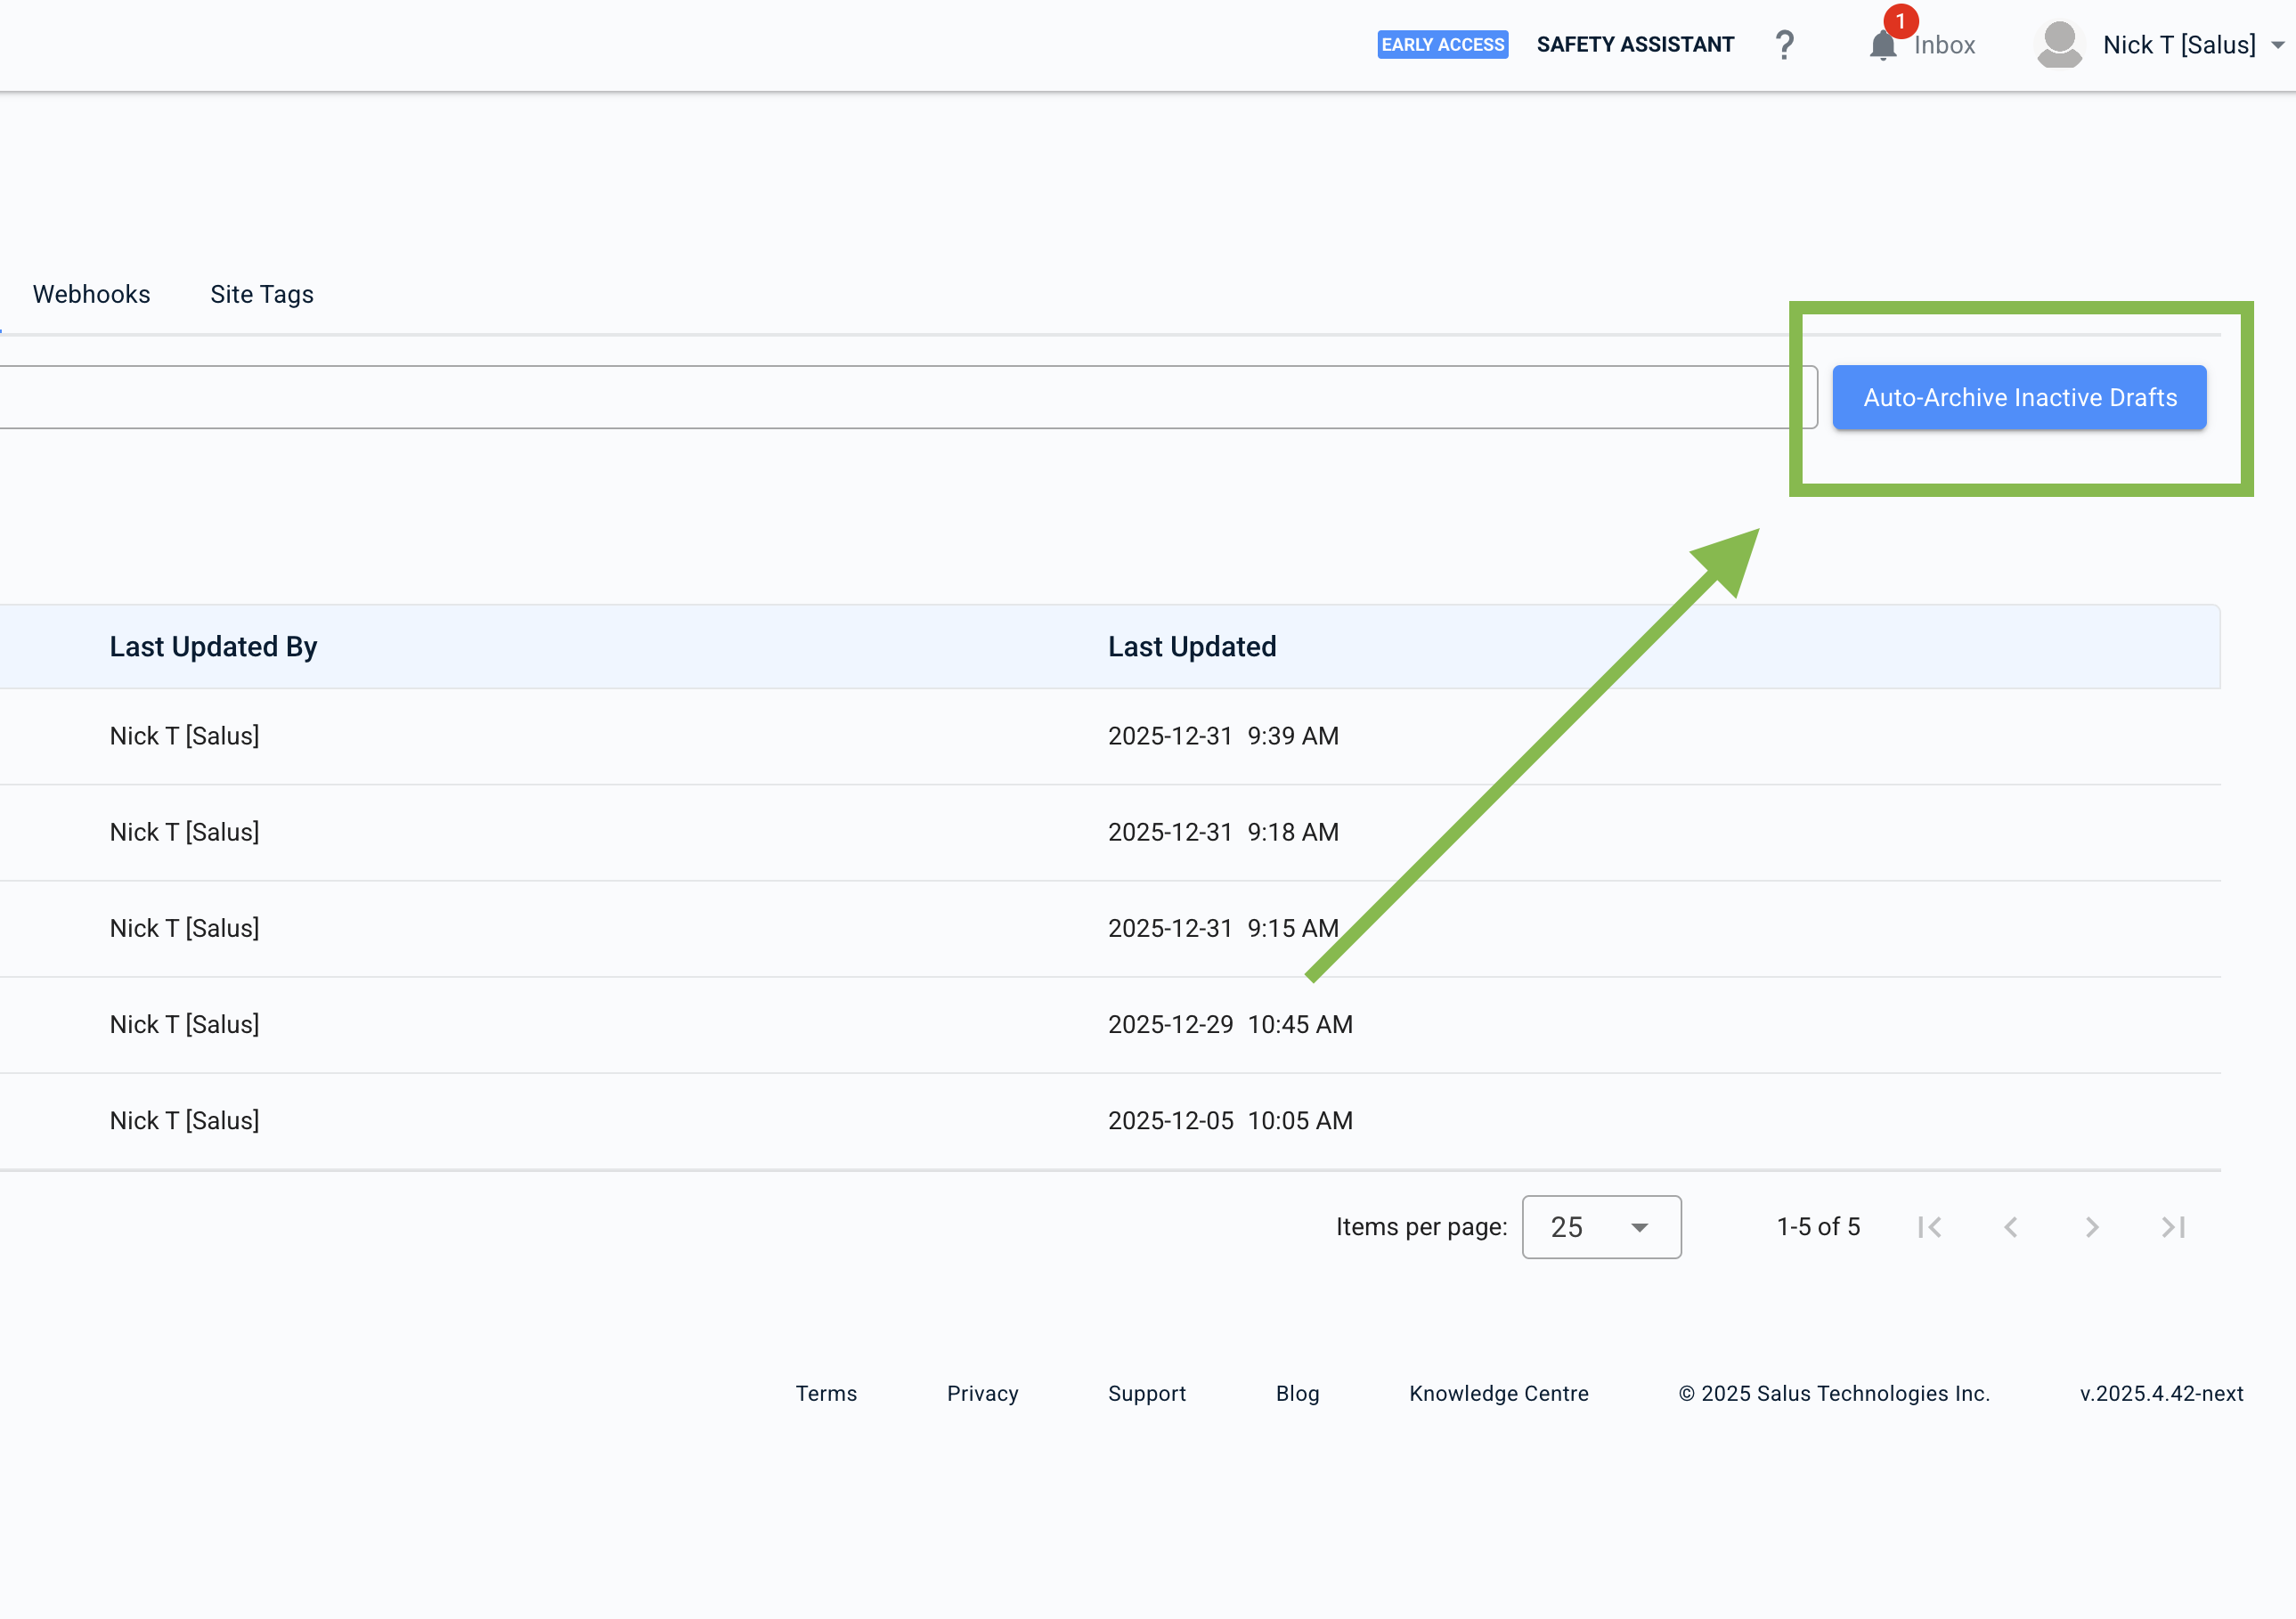Switch to the Site Tags tab
Image resolution: width=2296 pixels, height=1619 pixels.
coord(261,294)
